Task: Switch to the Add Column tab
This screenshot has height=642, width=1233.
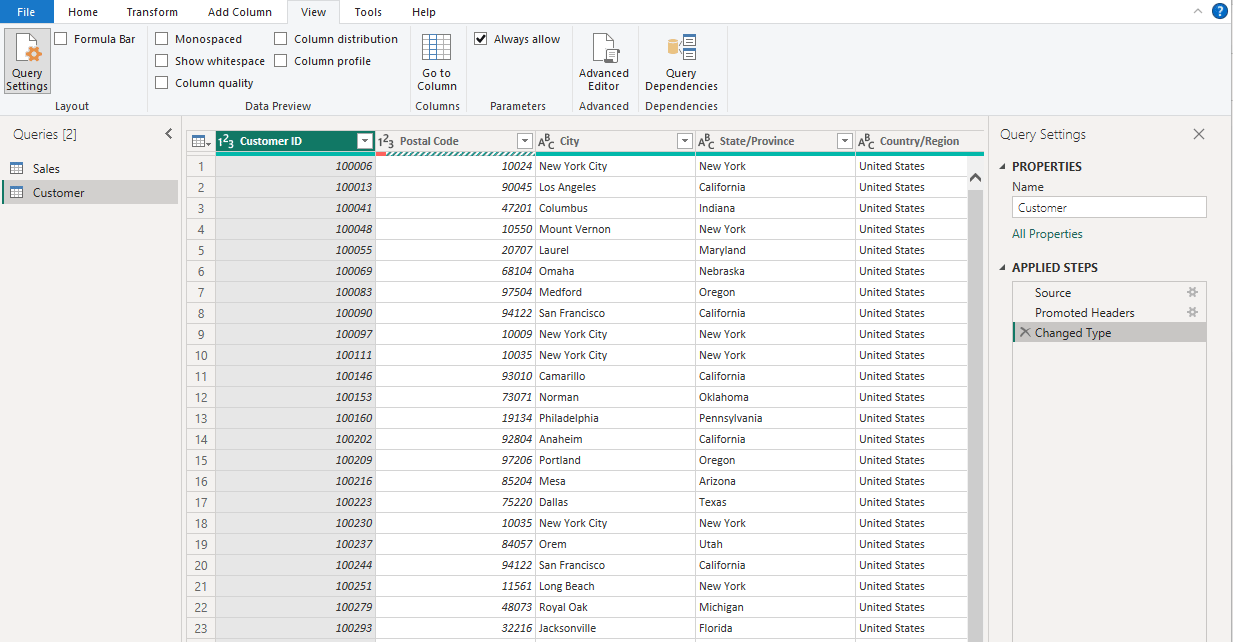Action: pyautogui.click(x=240, y=12)
